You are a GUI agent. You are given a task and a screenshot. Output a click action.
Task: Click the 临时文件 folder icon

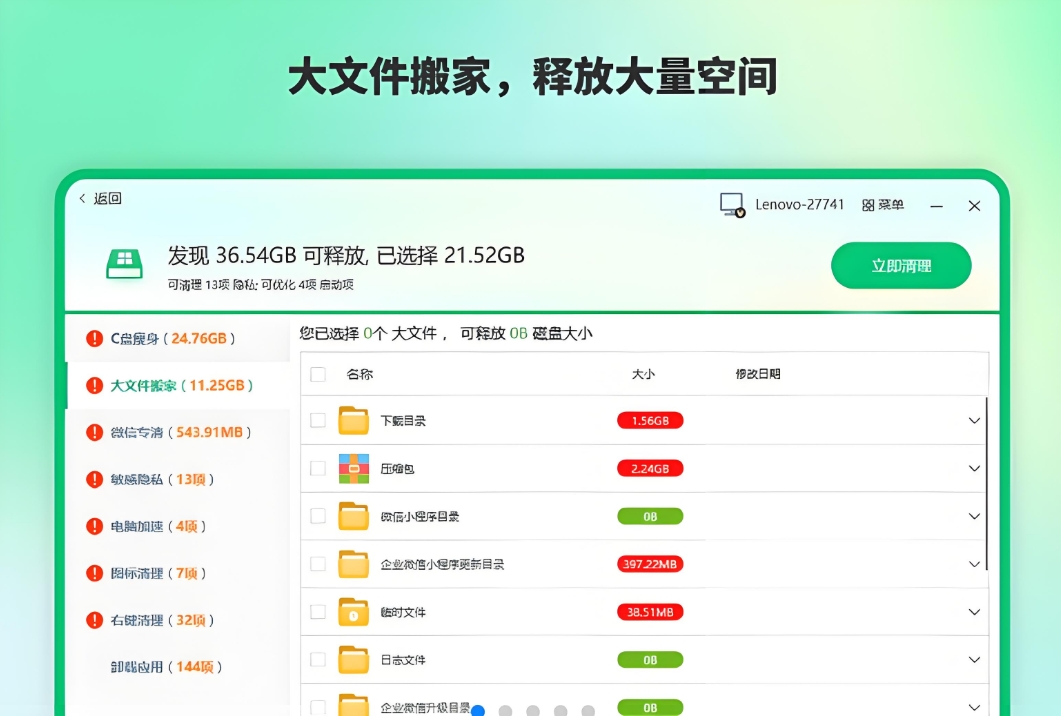coord(353,612)
